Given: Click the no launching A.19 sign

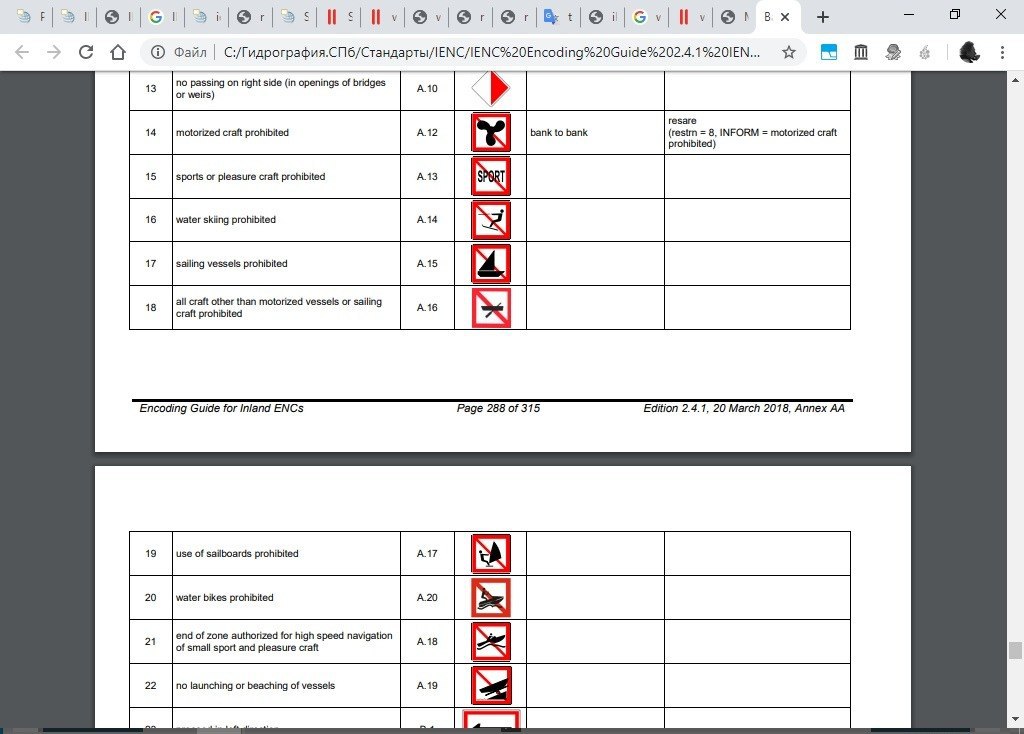Looking at the screenshot, I should tap(490, 685).
